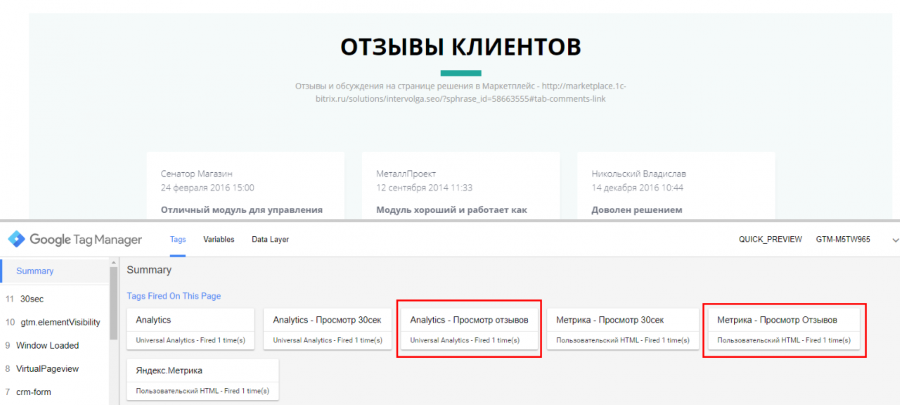The image size is (900, 405).
Task: Open the Variables tab
Action: pyautogui.click(x=219, y=239)
